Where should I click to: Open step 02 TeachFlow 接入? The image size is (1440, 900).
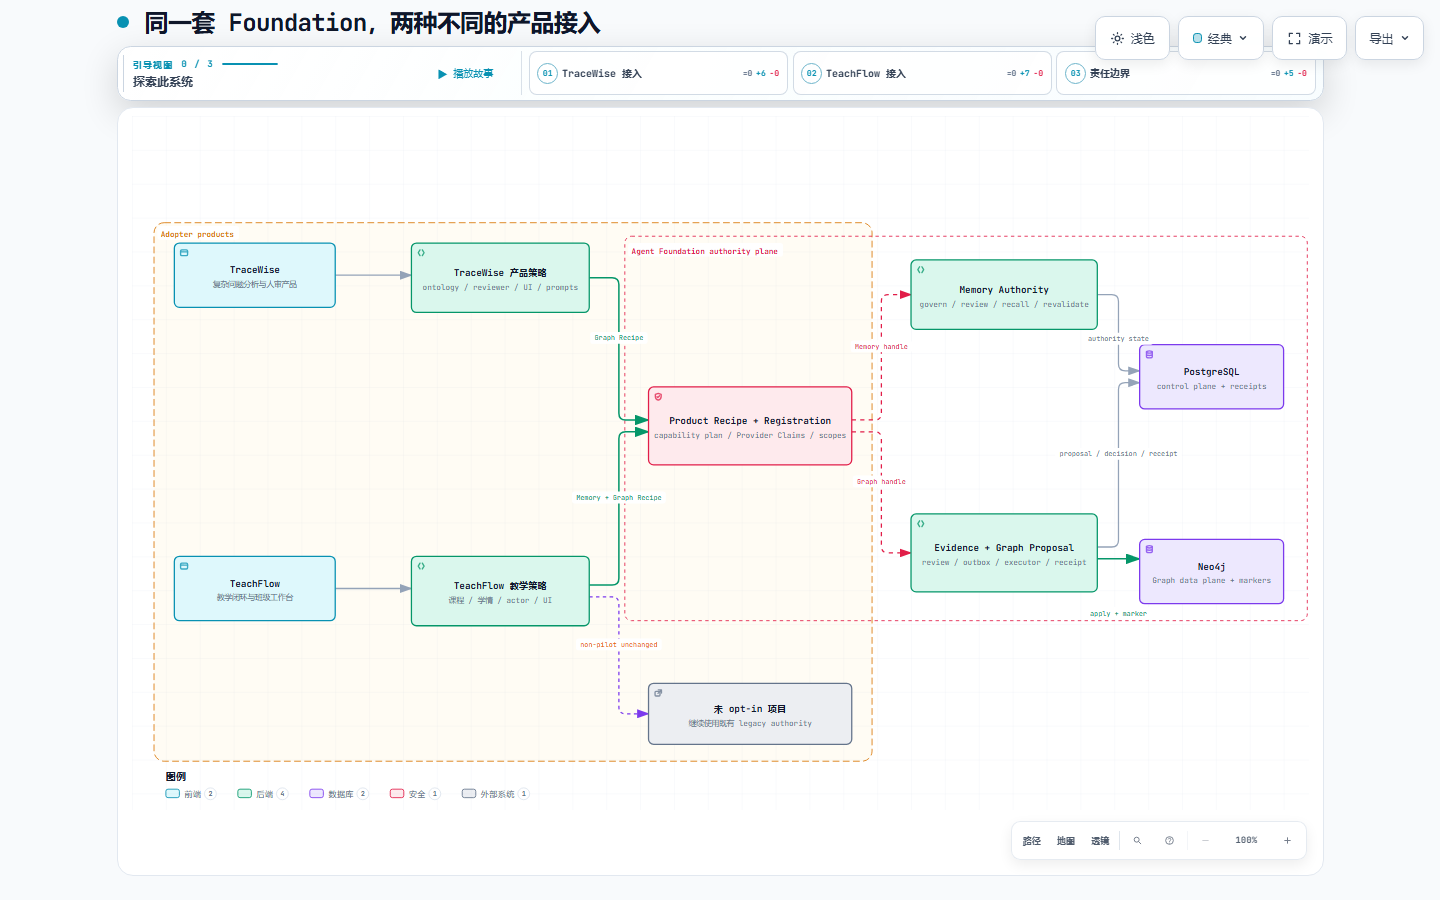(922, 73)
